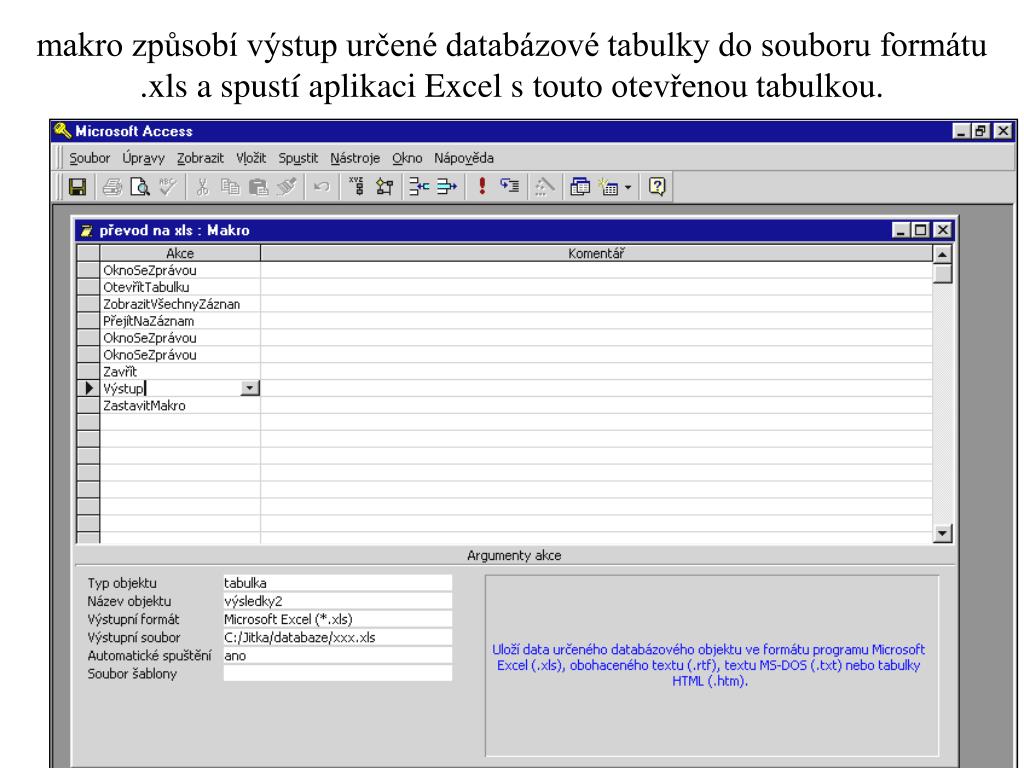The height and width of the screenshot is (768, 1024).
Task: Toggle the Conditions column icon
Action: [x=382, y=187]
